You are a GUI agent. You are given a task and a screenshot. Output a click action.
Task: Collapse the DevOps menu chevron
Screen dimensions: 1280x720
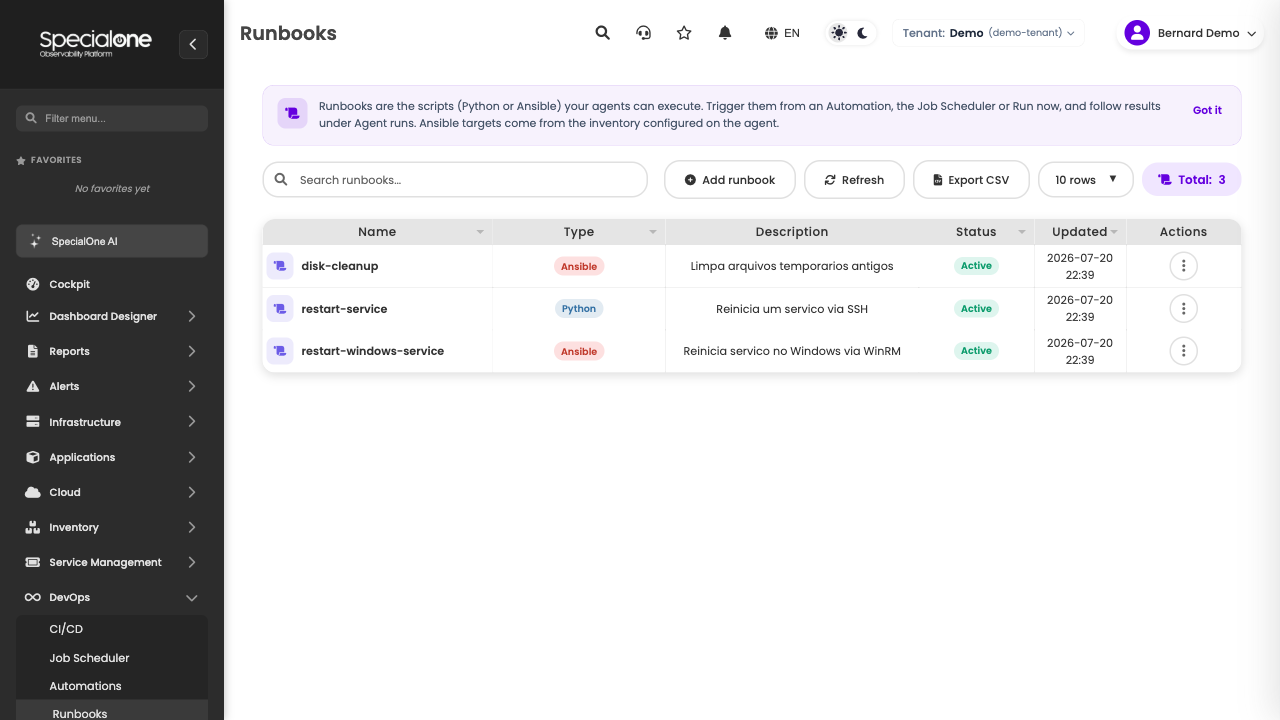[x=191, y=597]
